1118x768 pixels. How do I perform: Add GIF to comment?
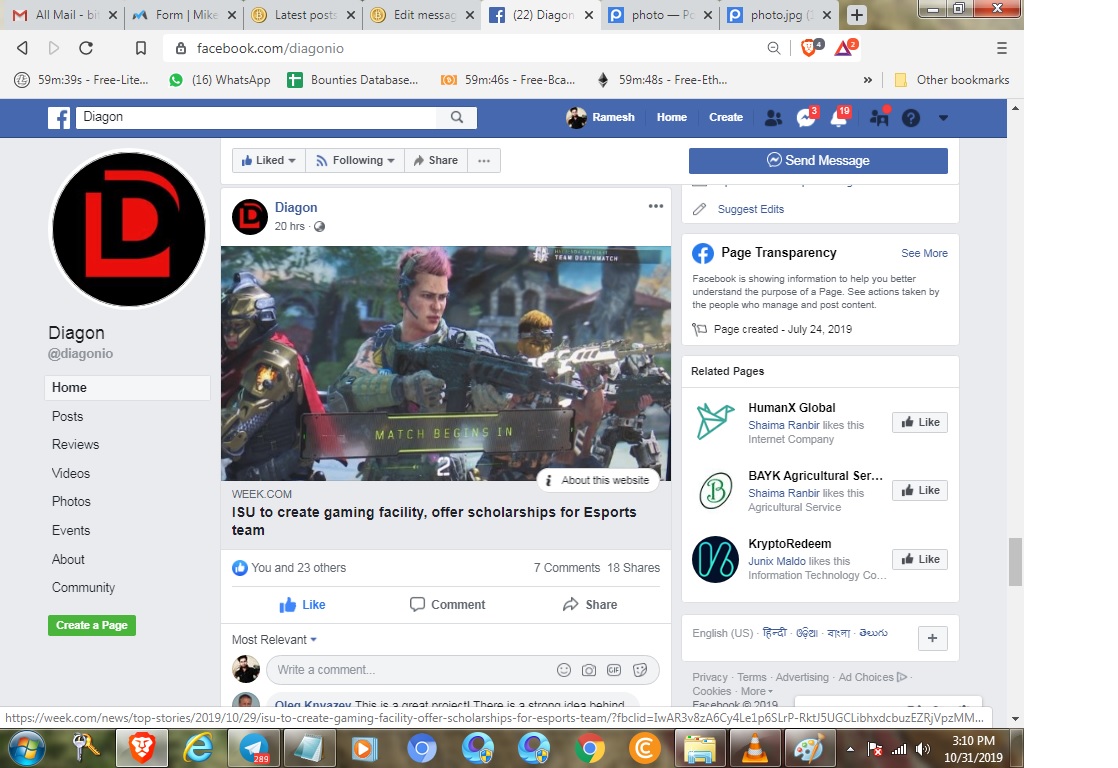point(614,670)
